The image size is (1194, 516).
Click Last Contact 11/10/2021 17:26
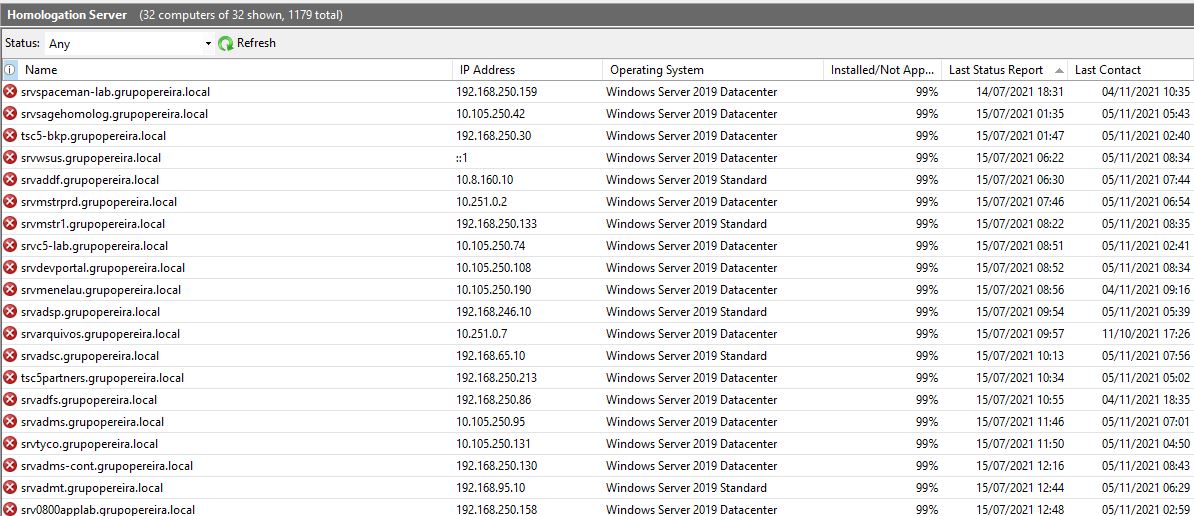(x=1146, y=334)
